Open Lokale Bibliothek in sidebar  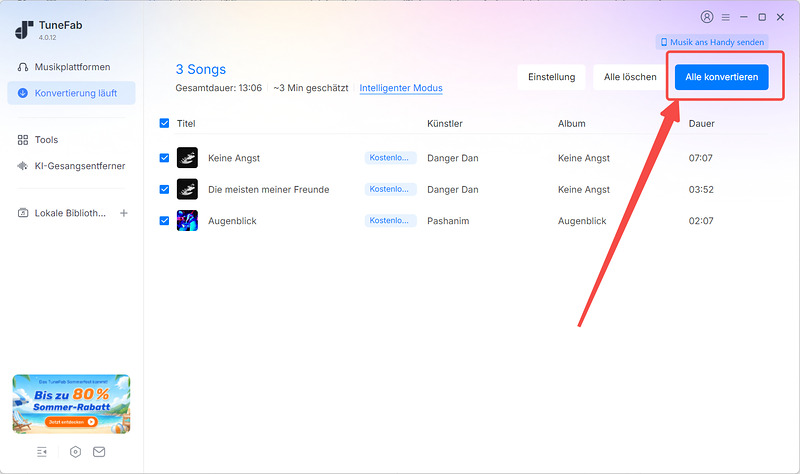coord(70,213)
